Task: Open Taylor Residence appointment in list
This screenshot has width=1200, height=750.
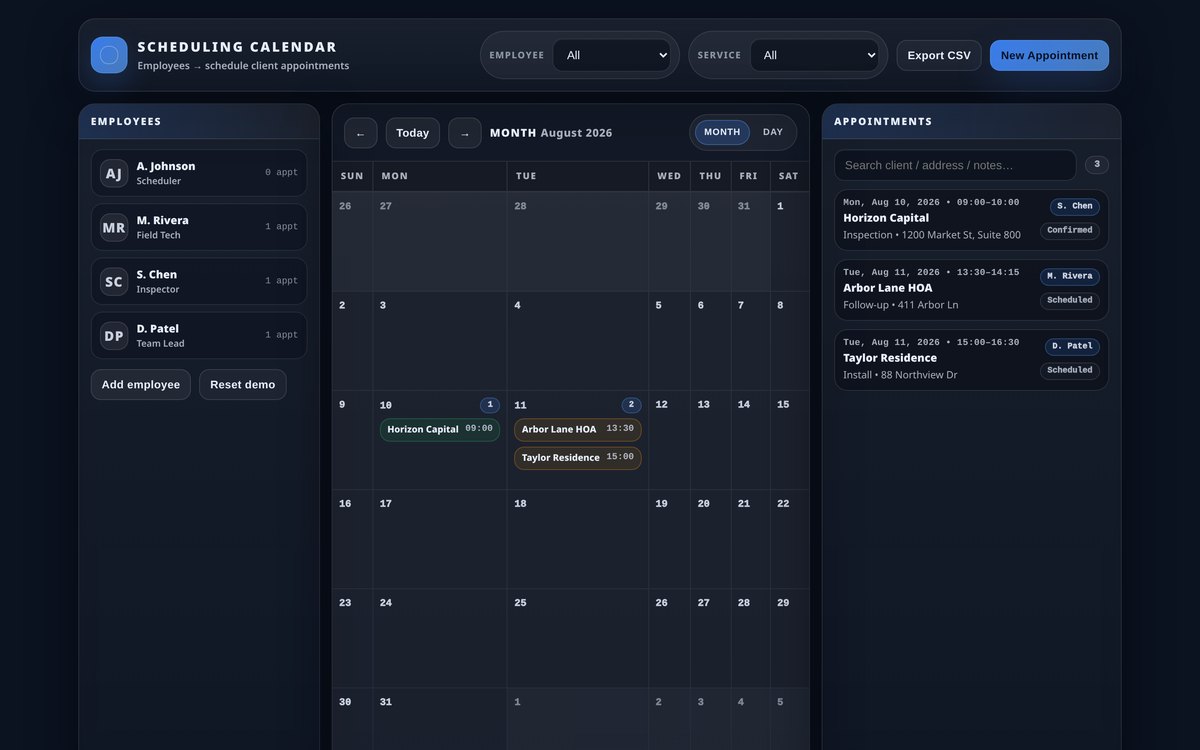Action: (x=972, y=360)
